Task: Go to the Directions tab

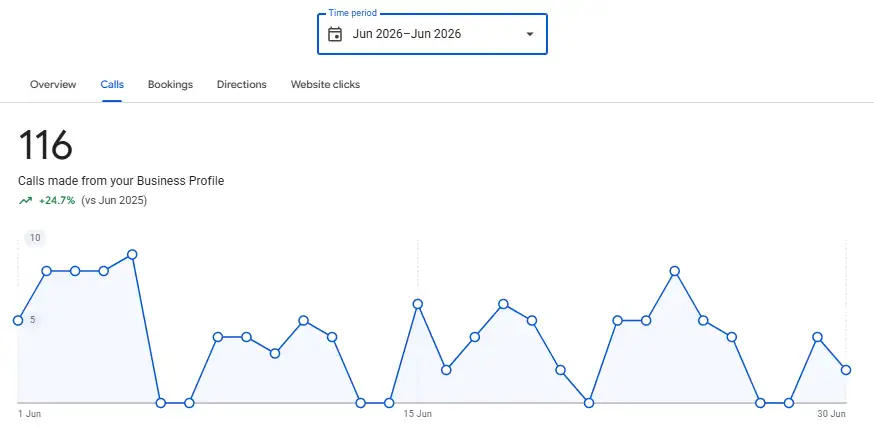Action: coord(241,85)
